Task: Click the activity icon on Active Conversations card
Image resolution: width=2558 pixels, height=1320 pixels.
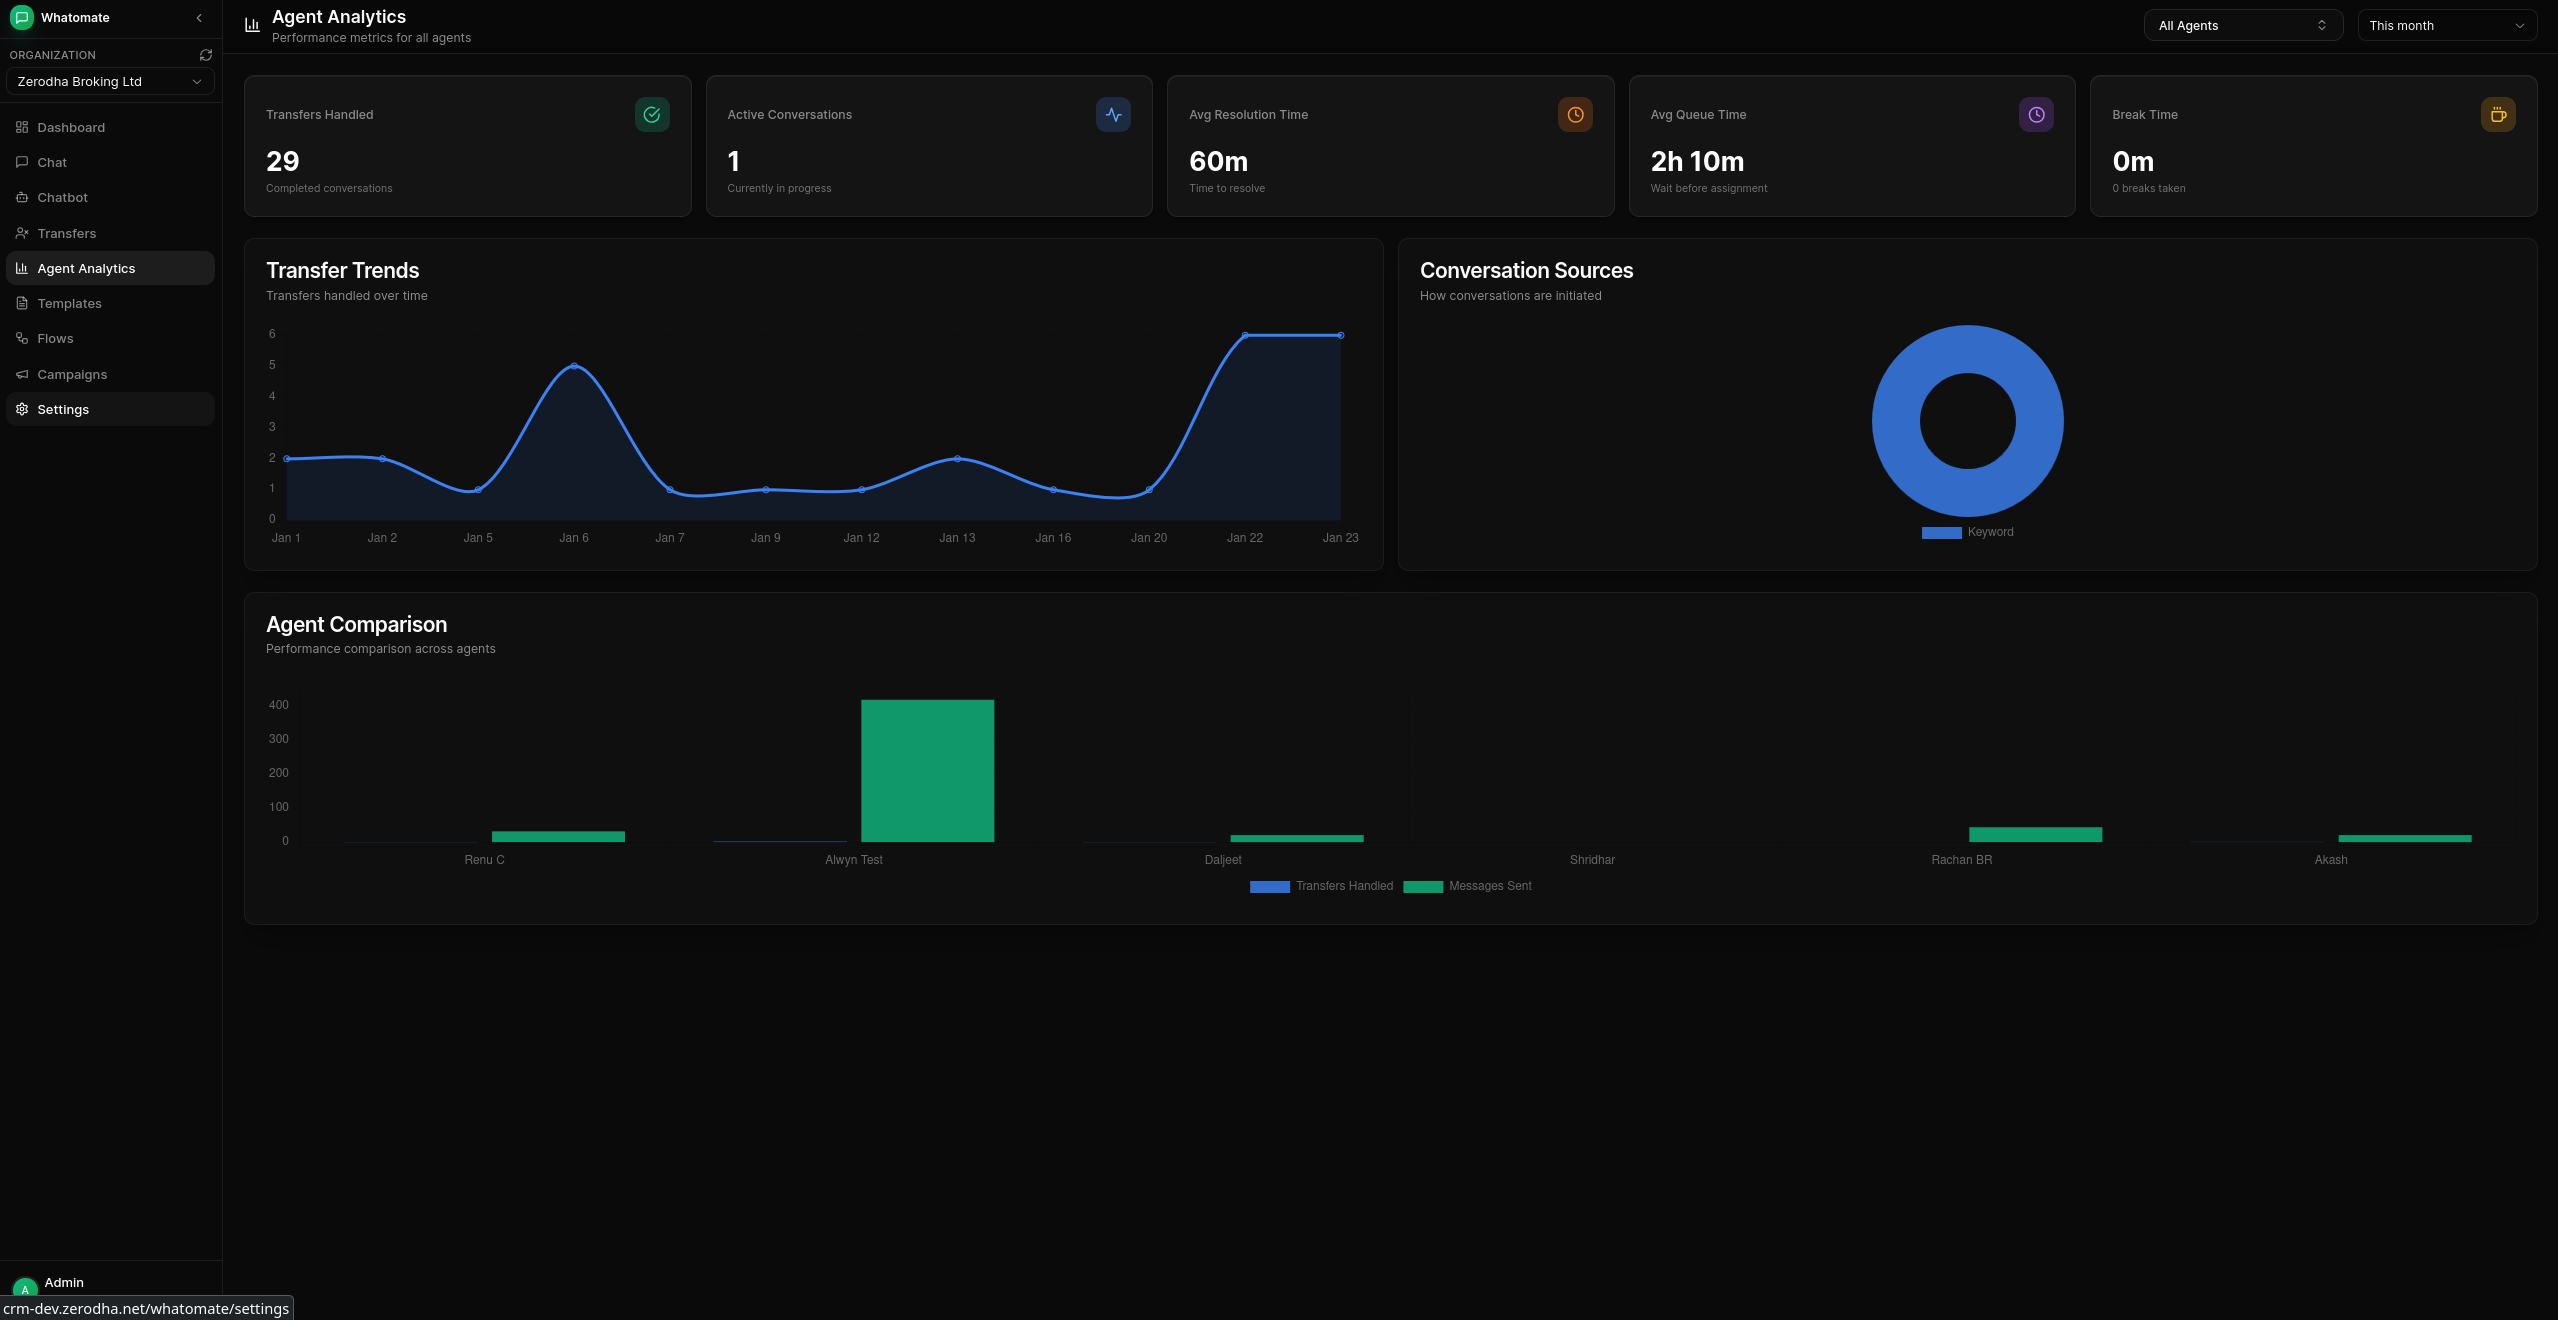Action: [x=1112, y=114]
